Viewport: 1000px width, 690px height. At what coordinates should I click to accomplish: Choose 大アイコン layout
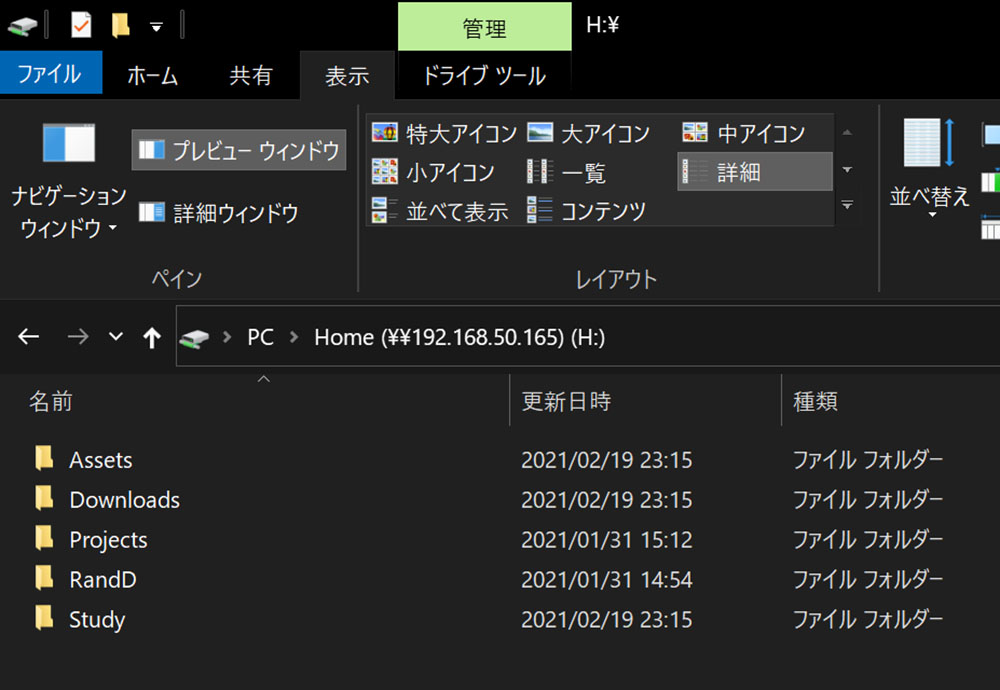click(x=589, y=133)
